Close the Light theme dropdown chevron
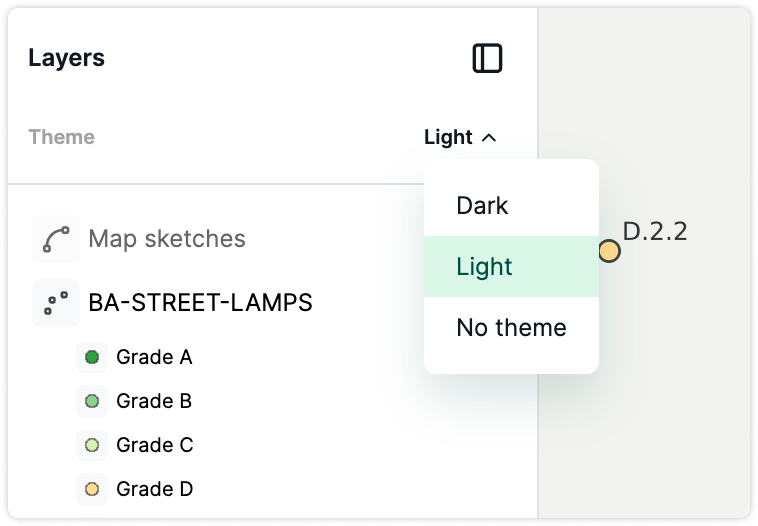Viewport: 758px width, 526px height. (489, 138)
